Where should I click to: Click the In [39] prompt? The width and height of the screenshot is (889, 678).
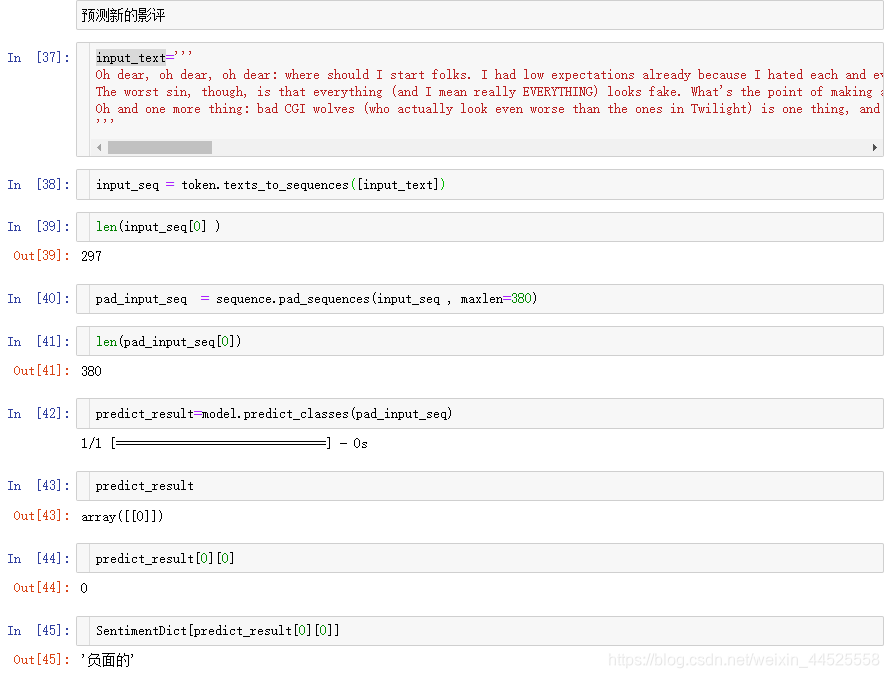coord(39,227)
